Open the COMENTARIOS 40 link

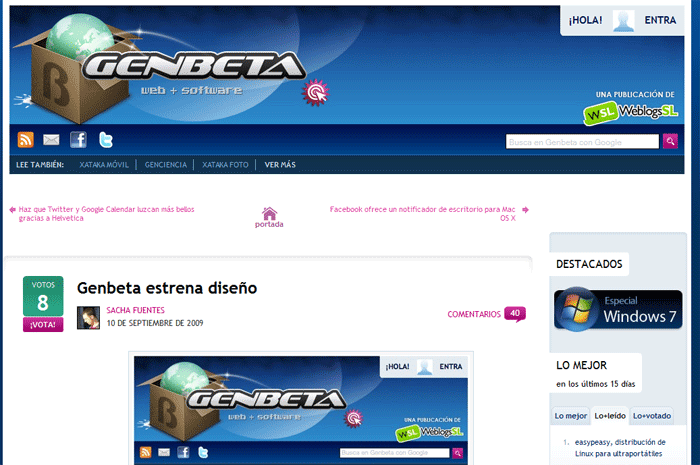point(487,314)
